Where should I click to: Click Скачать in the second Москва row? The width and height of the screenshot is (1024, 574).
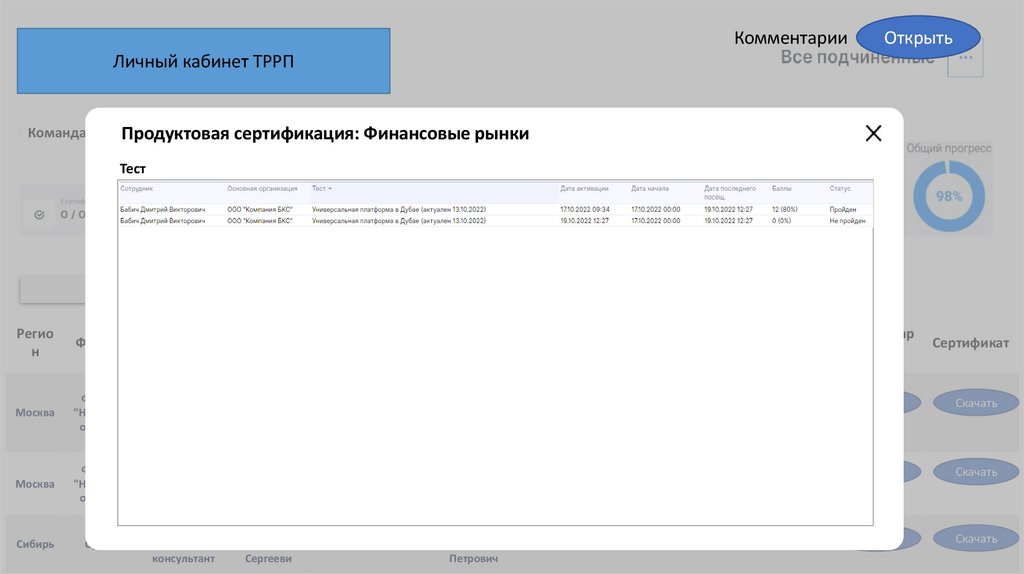coord(976,471)
